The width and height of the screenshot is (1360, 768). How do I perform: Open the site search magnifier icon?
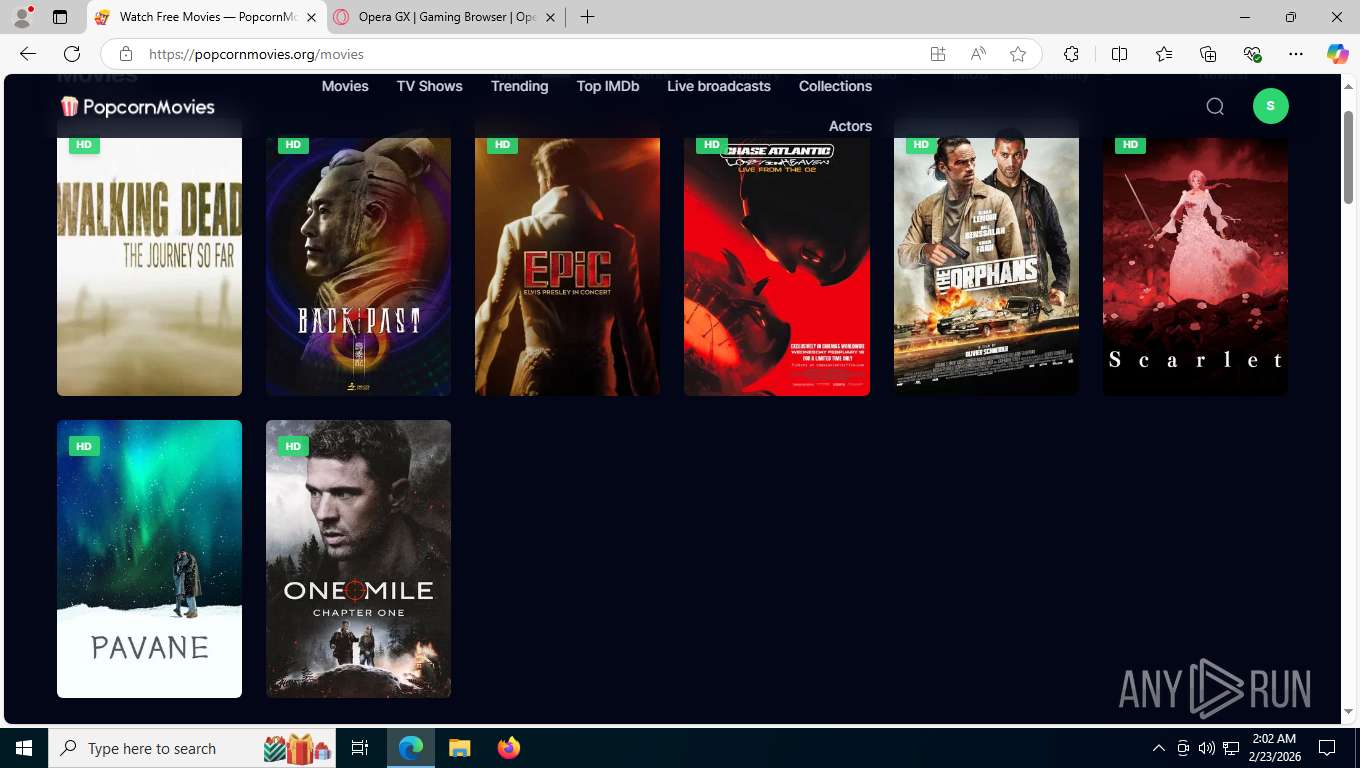1215,106
